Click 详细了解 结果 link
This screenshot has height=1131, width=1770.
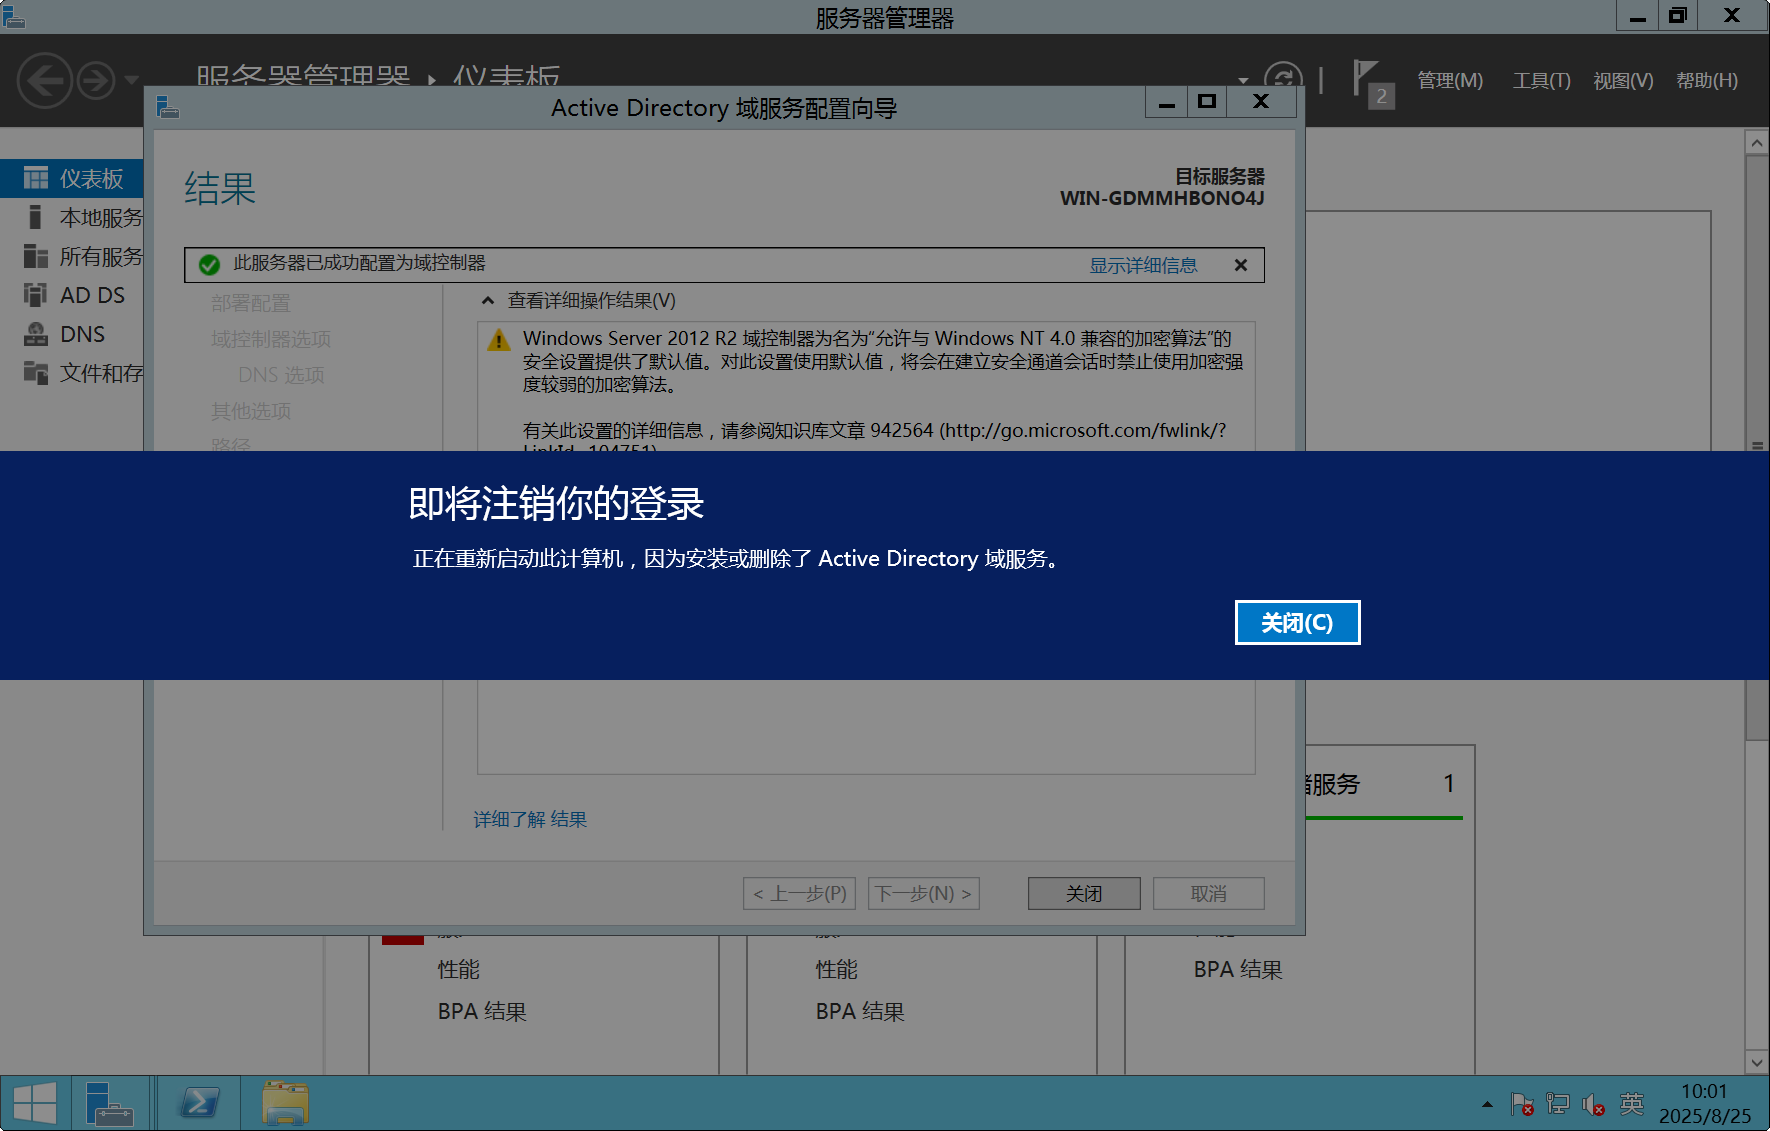click(530, 819)
